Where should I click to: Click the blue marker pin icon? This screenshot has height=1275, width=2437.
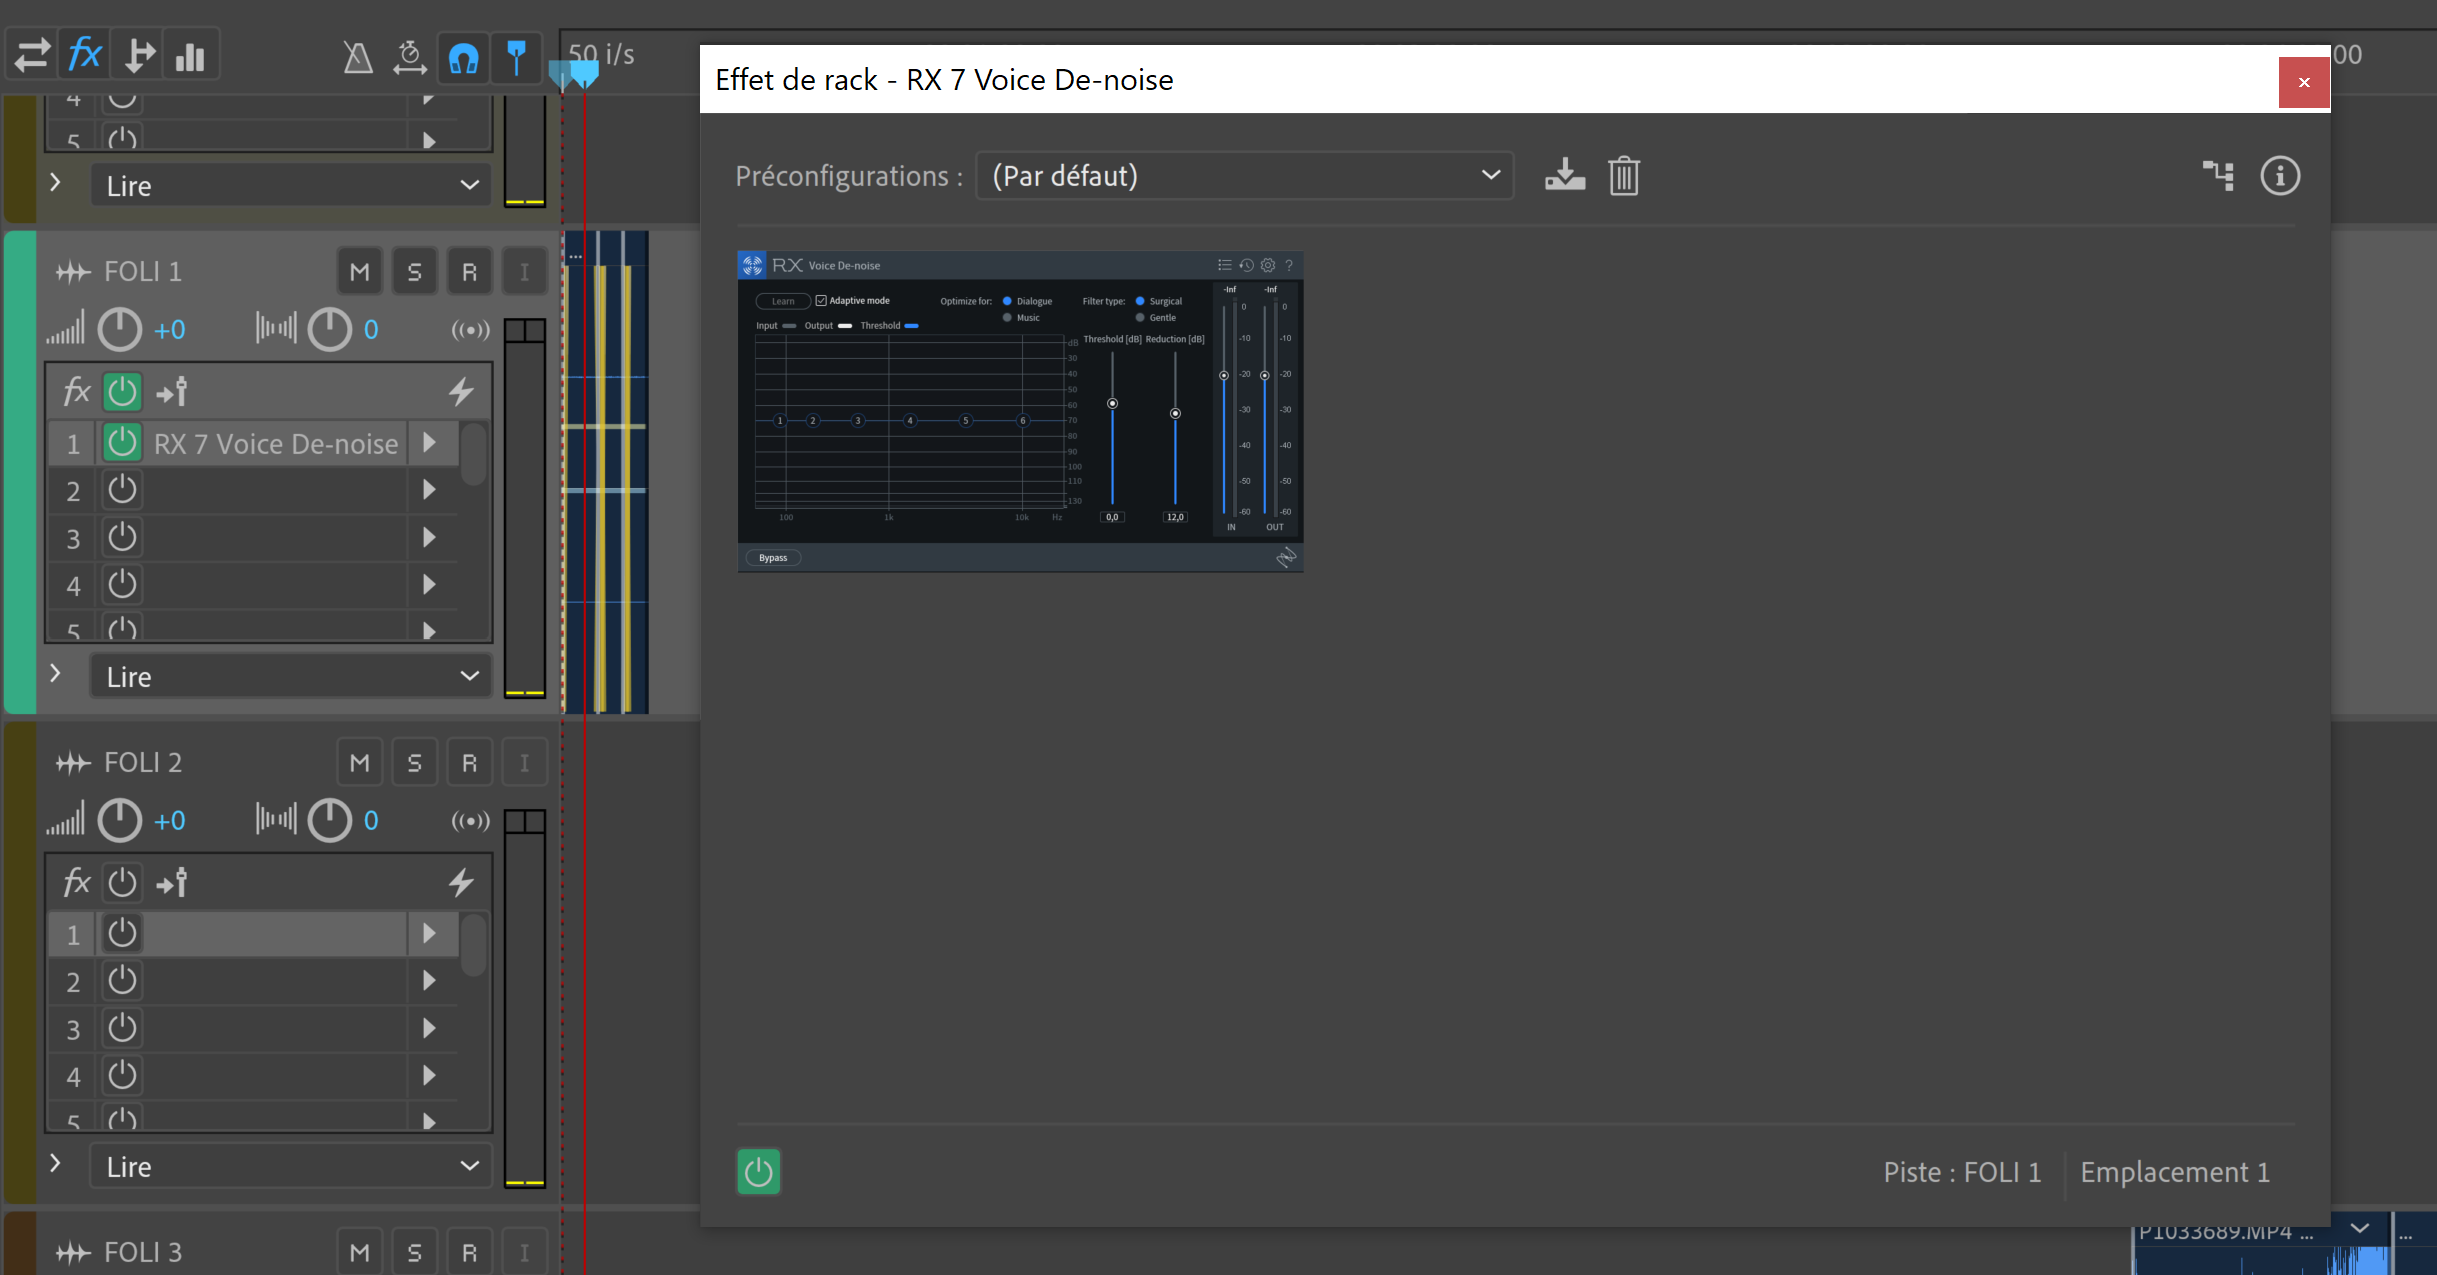[516, 57]
